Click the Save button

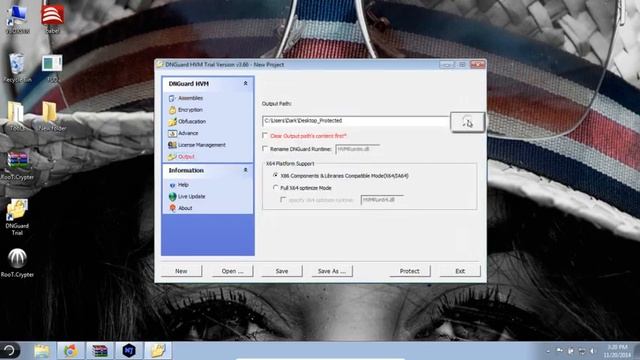(x=282, y=271)
